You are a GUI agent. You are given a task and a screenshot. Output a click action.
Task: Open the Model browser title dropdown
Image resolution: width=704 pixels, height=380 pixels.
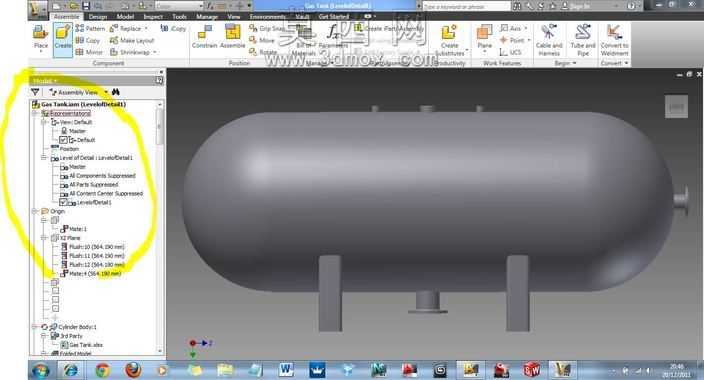coord(45,81)
